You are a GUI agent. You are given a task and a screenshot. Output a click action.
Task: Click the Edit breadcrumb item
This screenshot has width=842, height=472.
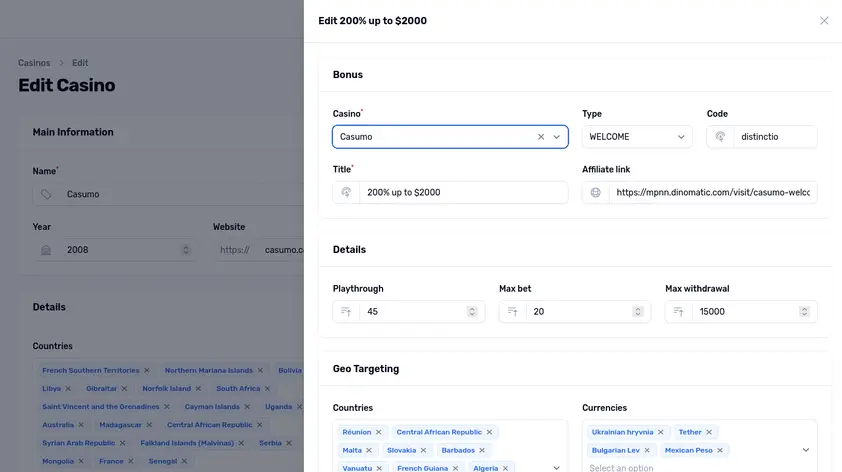[80, 63]
